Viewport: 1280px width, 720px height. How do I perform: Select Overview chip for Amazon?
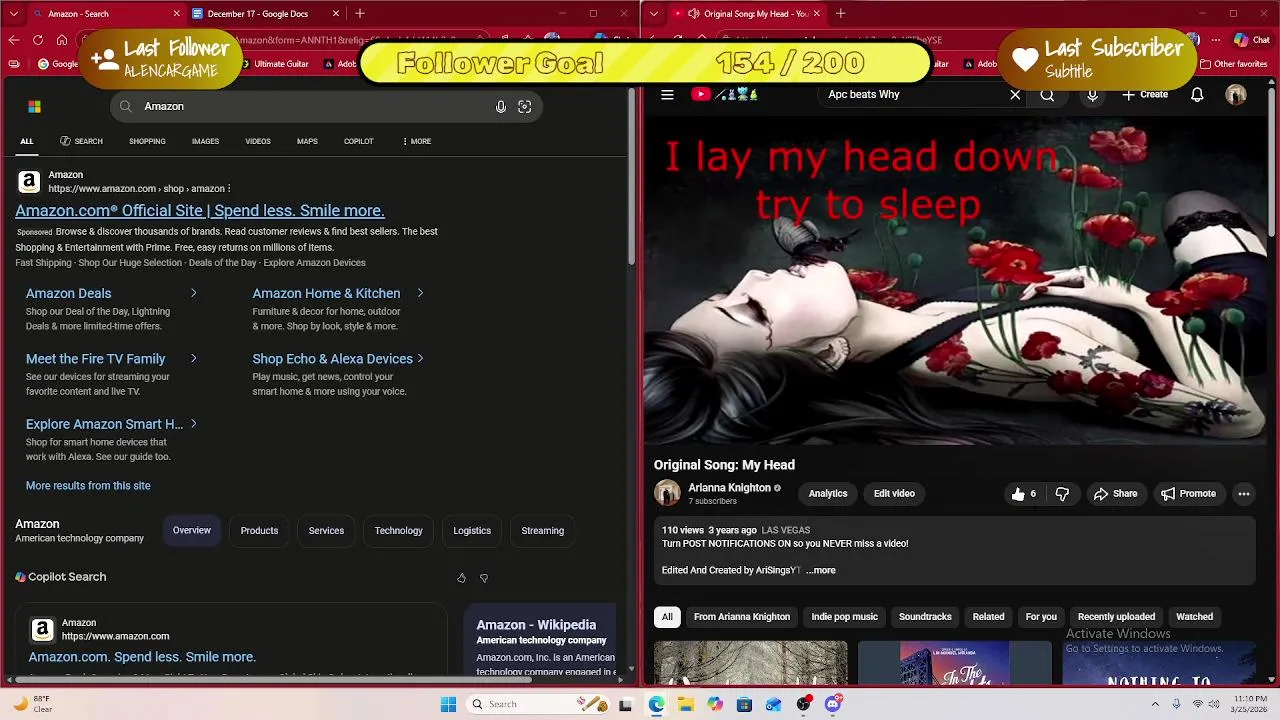(x=191, y=531)
